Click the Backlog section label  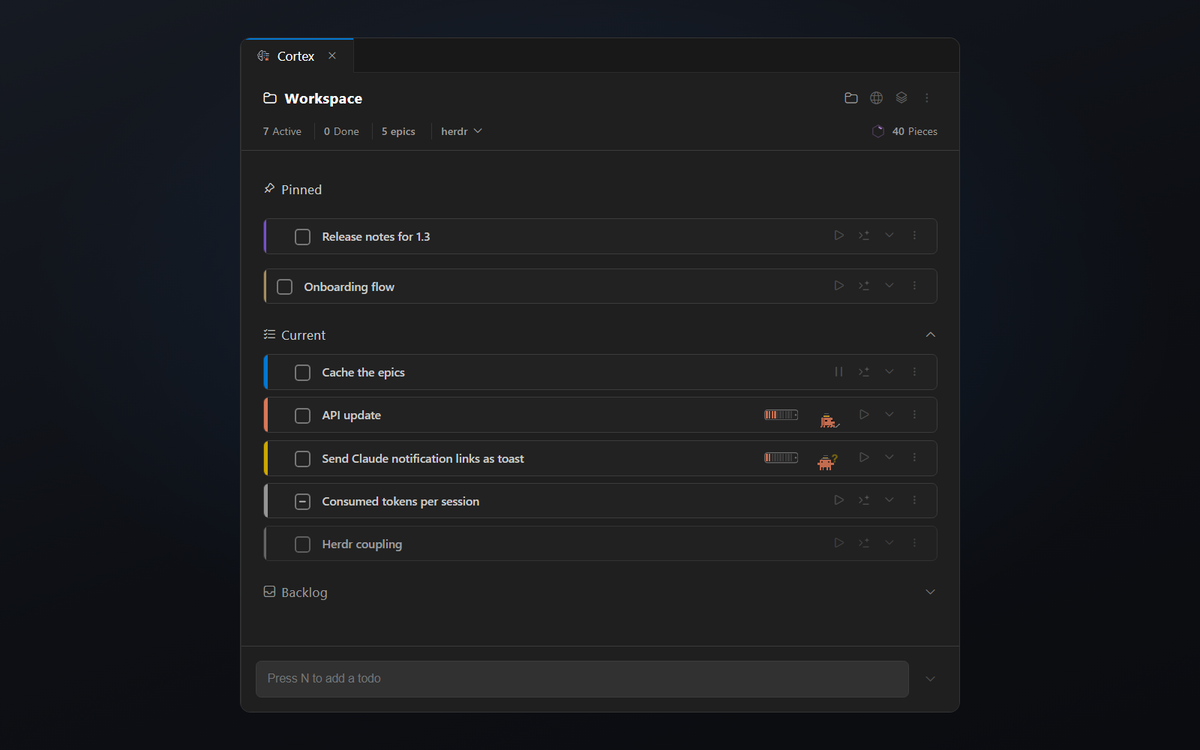[304, 592]
